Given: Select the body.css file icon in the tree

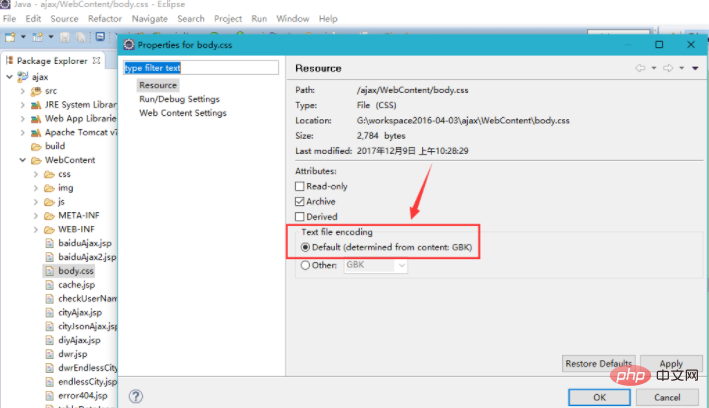Looking at the screenshot, I should 50,271.
